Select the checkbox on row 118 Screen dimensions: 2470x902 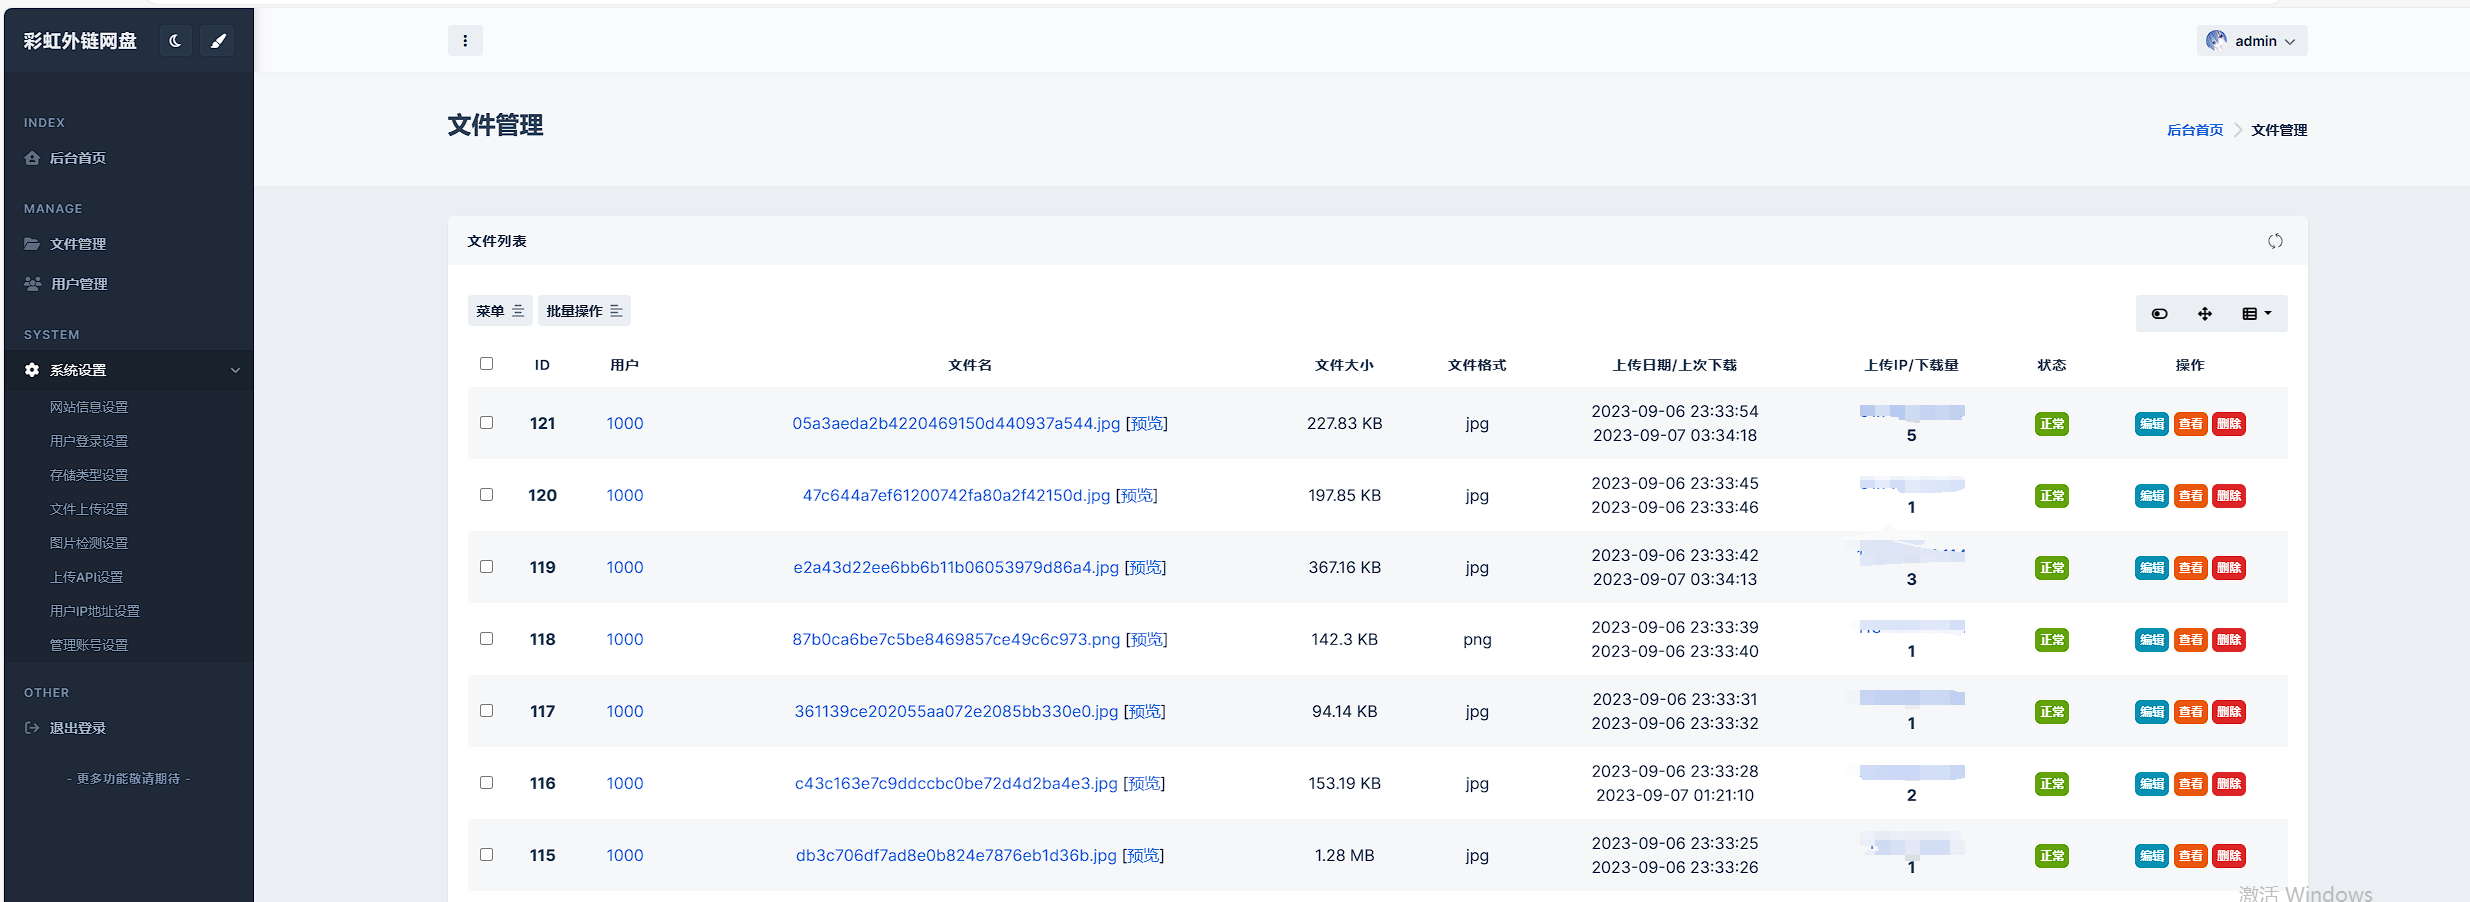click(487, 639)
